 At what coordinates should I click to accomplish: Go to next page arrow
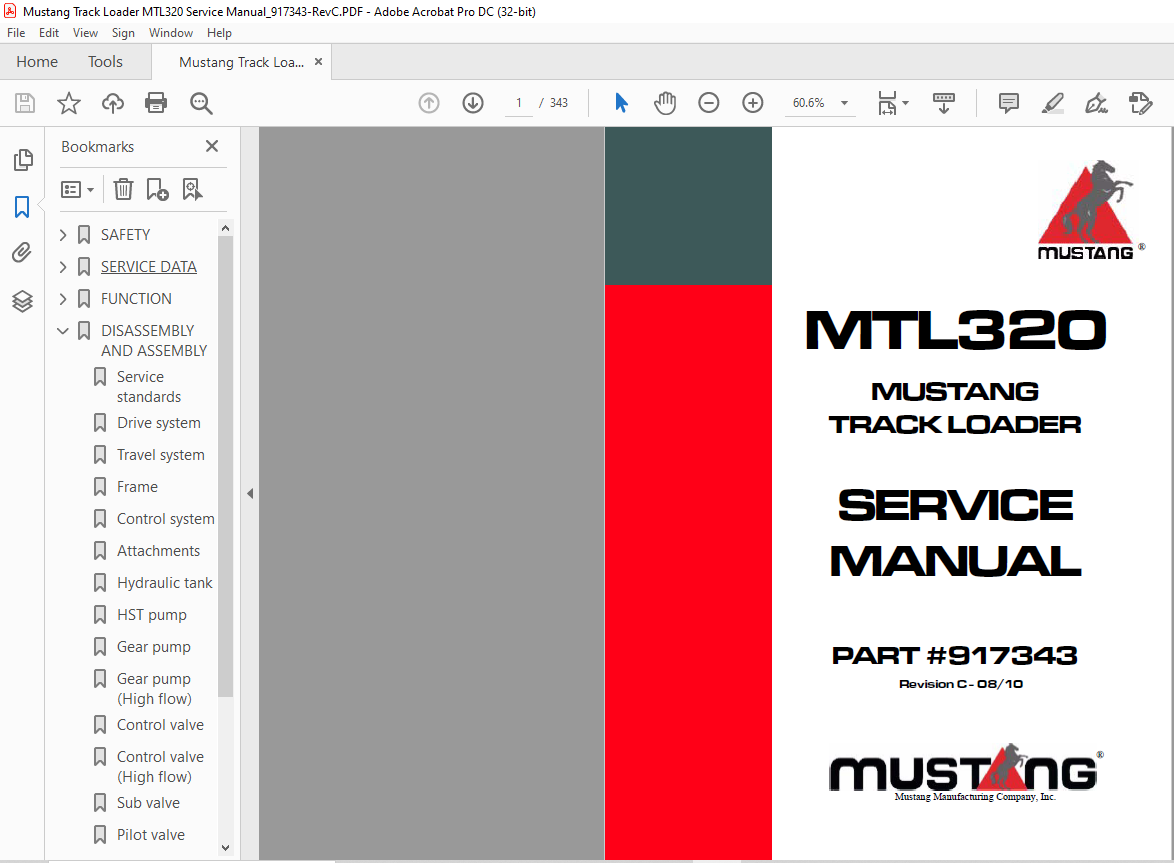[472, 103]
